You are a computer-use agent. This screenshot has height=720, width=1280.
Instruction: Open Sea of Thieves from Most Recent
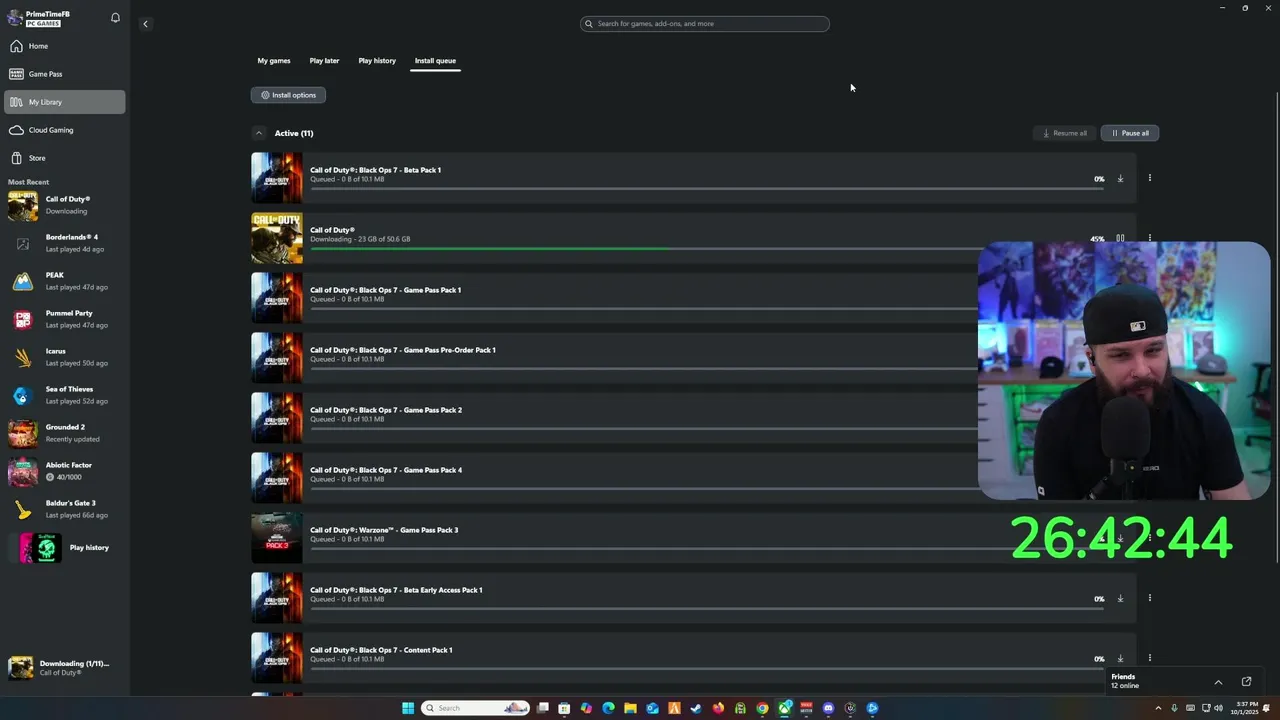[x=65, y=395]
